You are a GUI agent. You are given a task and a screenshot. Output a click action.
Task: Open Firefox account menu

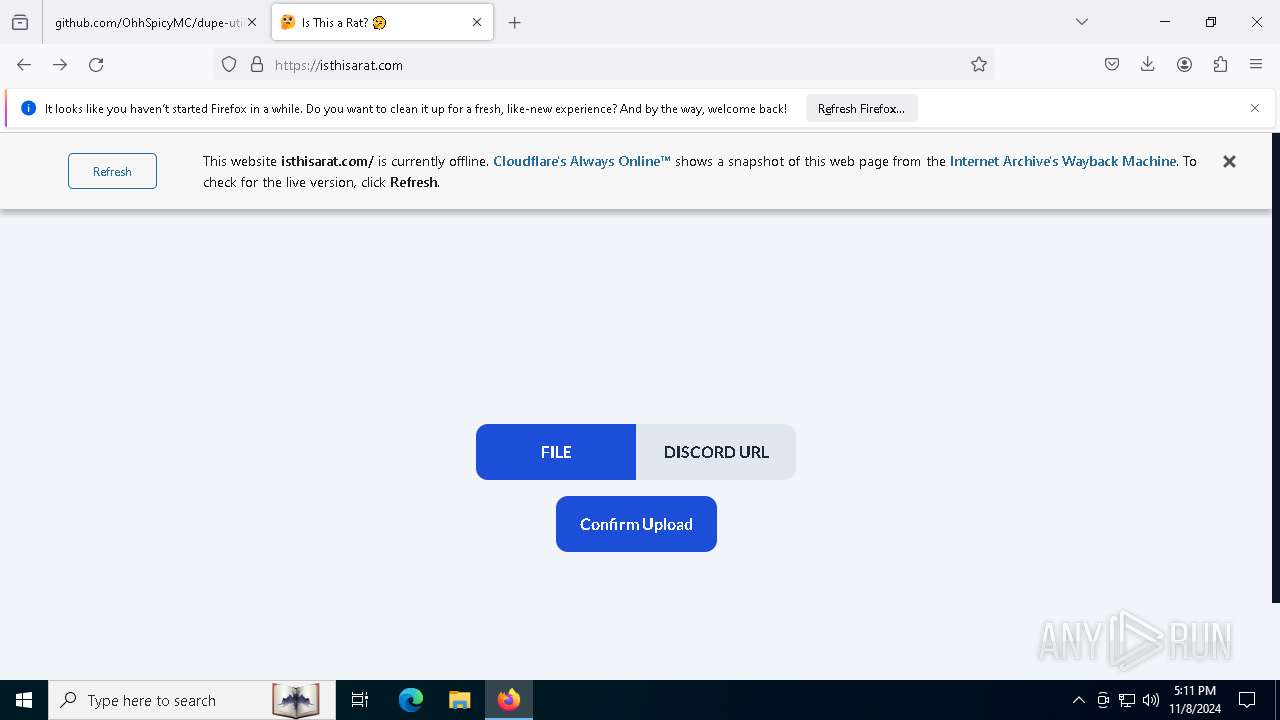pyautogui.click(x=1184, y=65)
